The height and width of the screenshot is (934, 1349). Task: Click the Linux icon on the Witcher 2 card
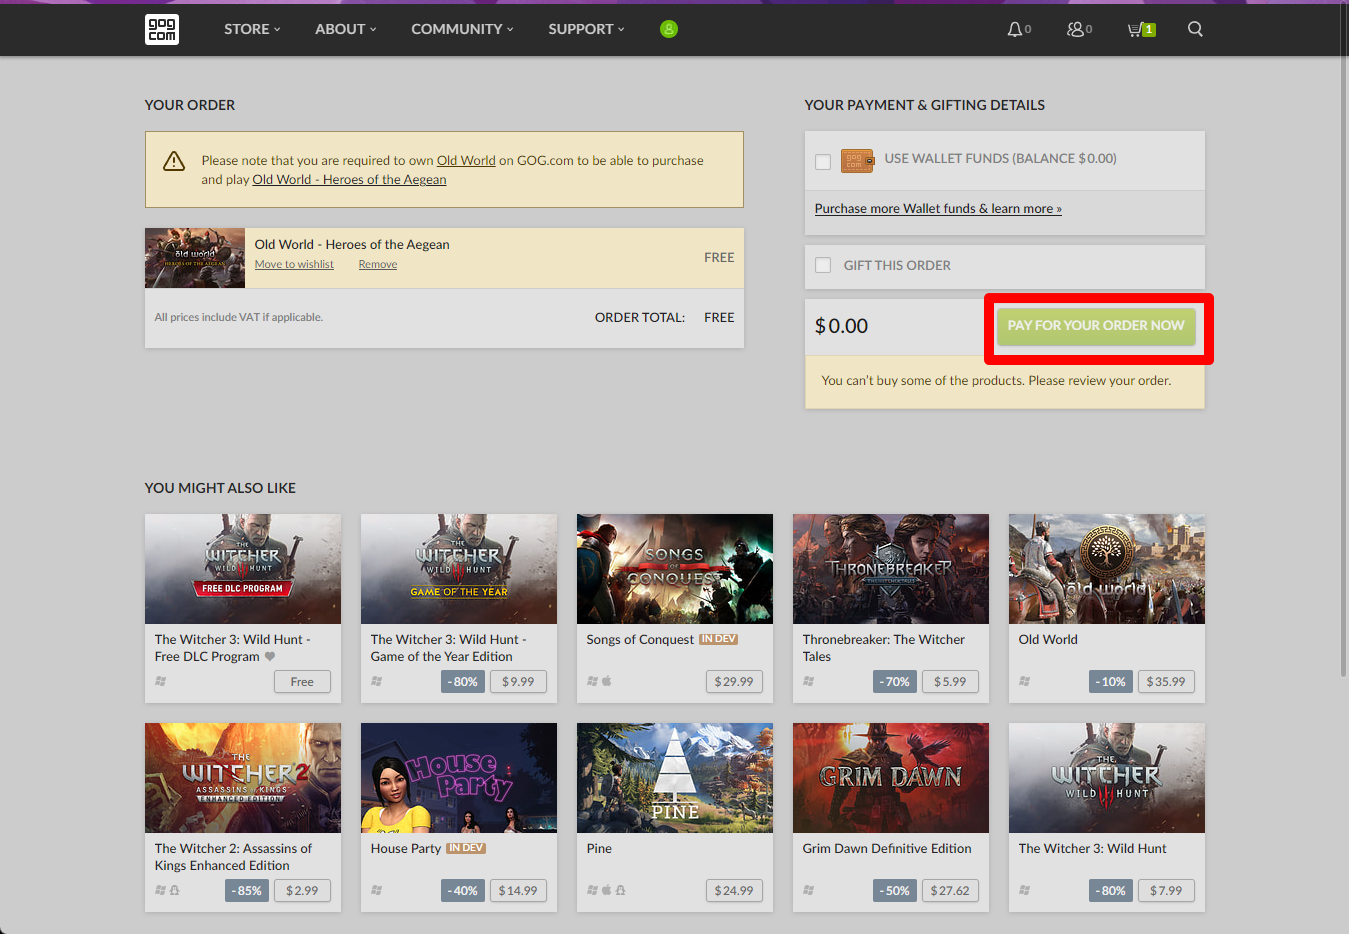pos(175,890)
